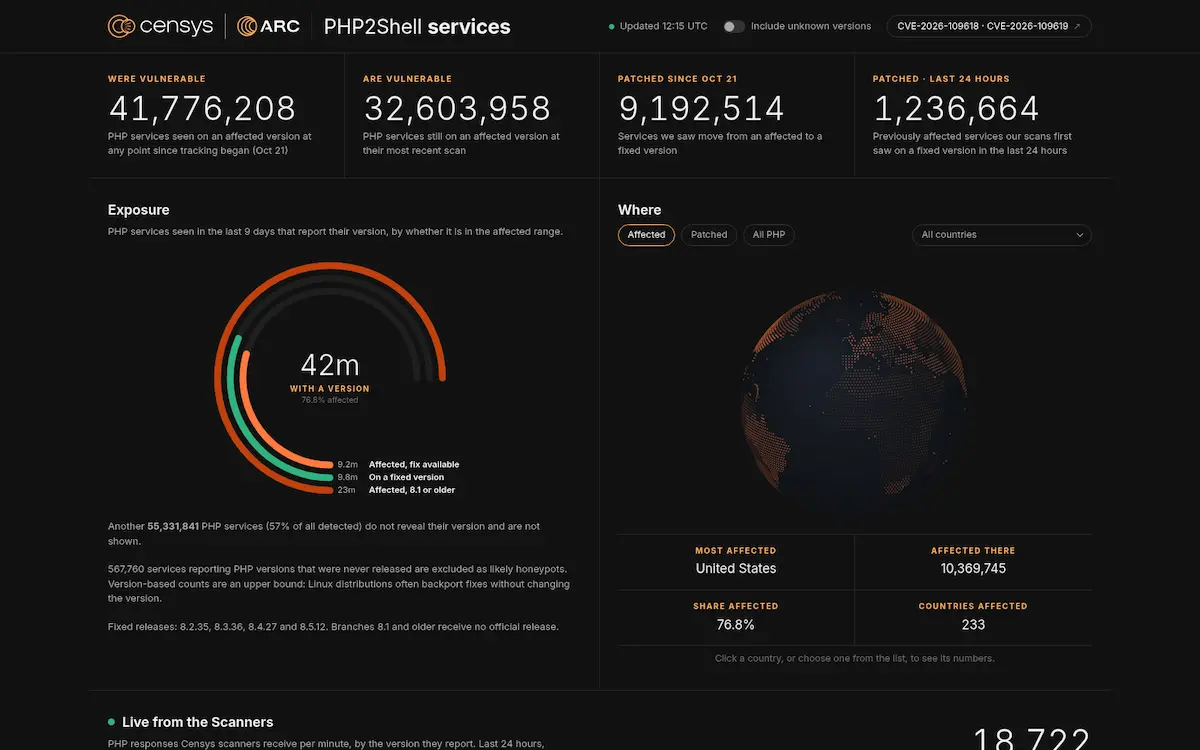Select the 41,776,208 were-vulnerable count
The image size is (1200, 750).
(202, 108)
